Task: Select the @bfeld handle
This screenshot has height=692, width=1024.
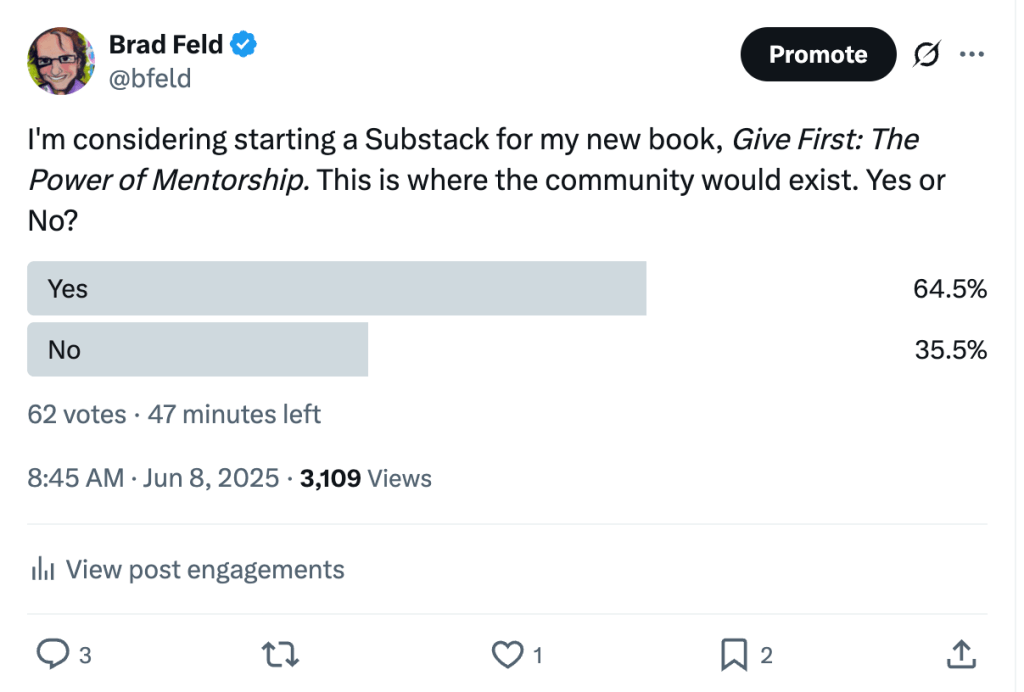Action: tap(150, 78)
